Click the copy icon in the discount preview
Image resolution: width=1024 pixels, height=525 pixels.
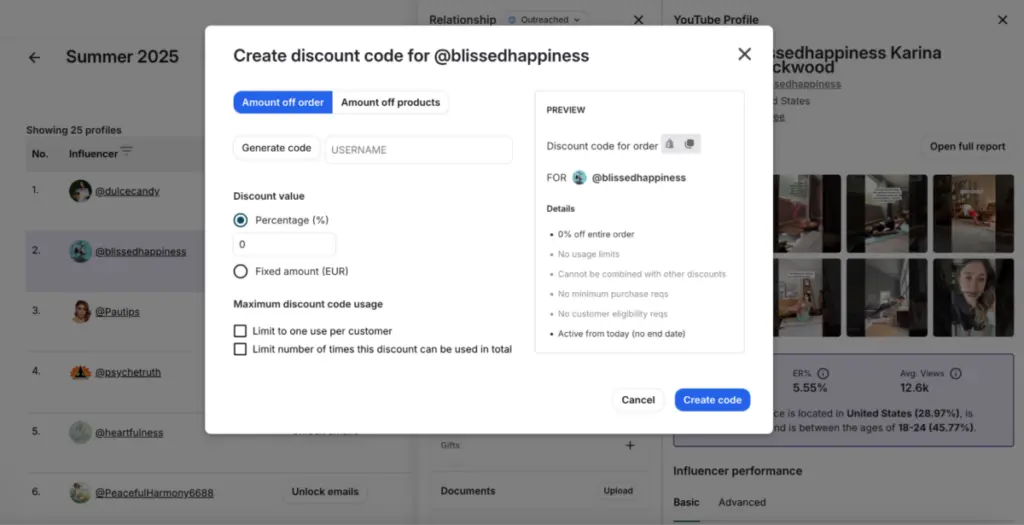(x=690, y=145)
